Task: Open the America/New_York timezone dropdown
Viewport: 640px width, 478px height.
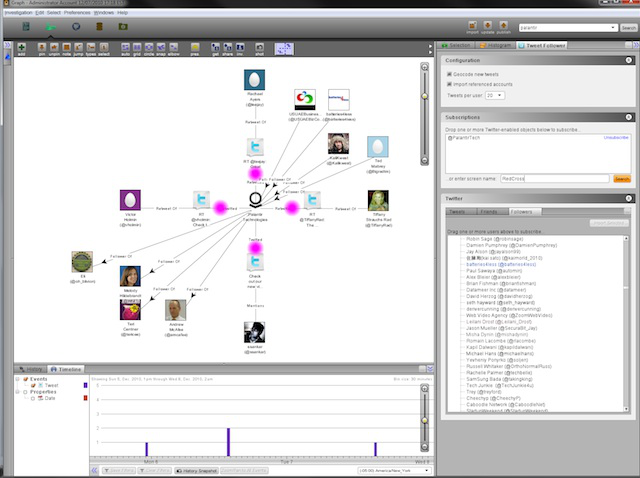Action: 394,471
